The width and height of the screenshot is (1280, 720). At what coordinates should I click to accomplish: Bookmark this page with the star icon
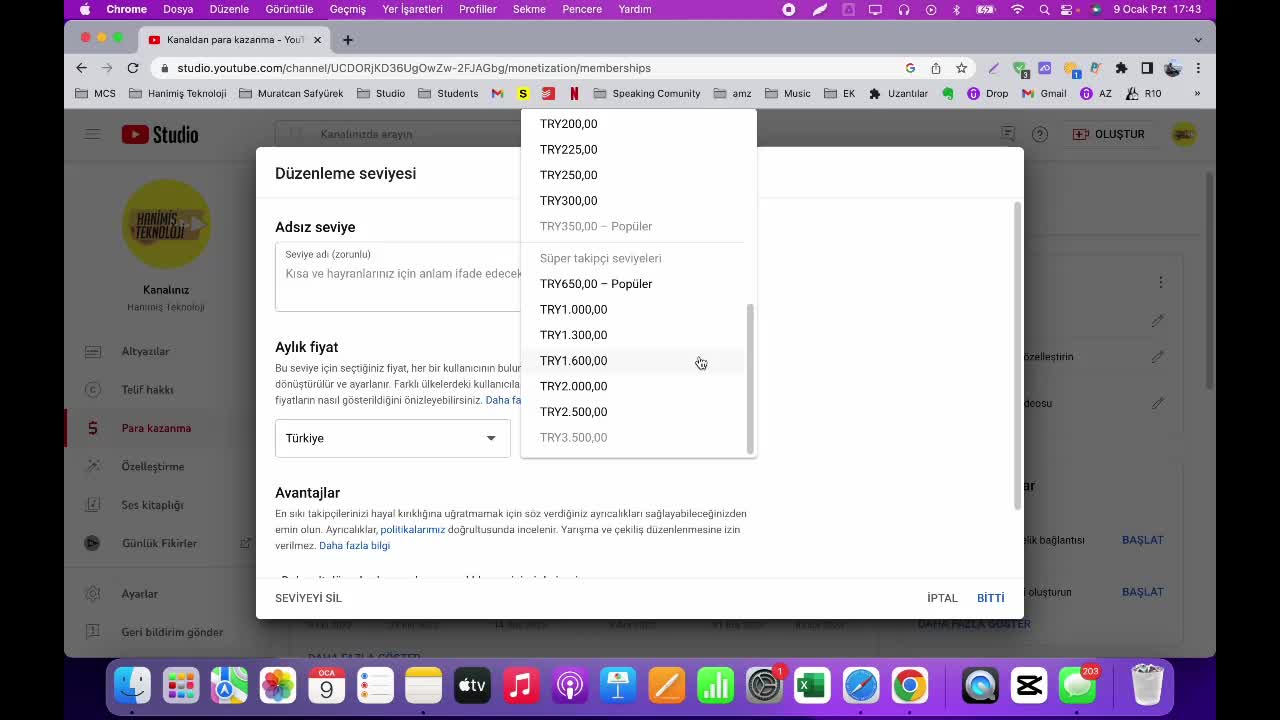point(961,68)
